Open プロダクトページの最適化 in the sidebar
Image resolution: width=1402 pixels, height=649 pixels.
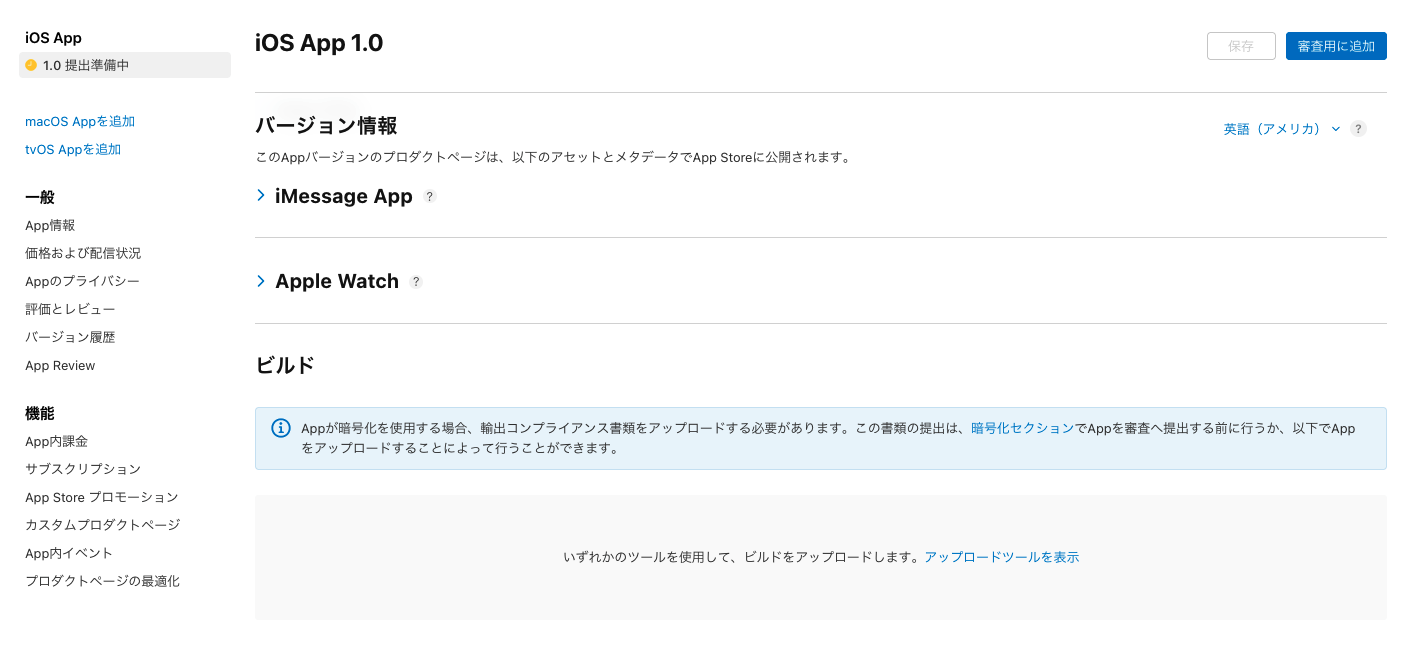coord(102,581)
